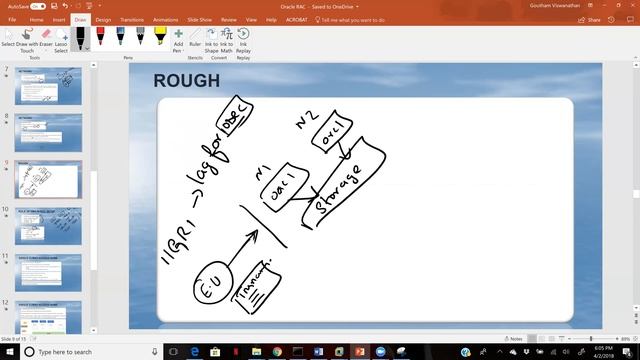Open Word from the taskbar

click(319, 351)
